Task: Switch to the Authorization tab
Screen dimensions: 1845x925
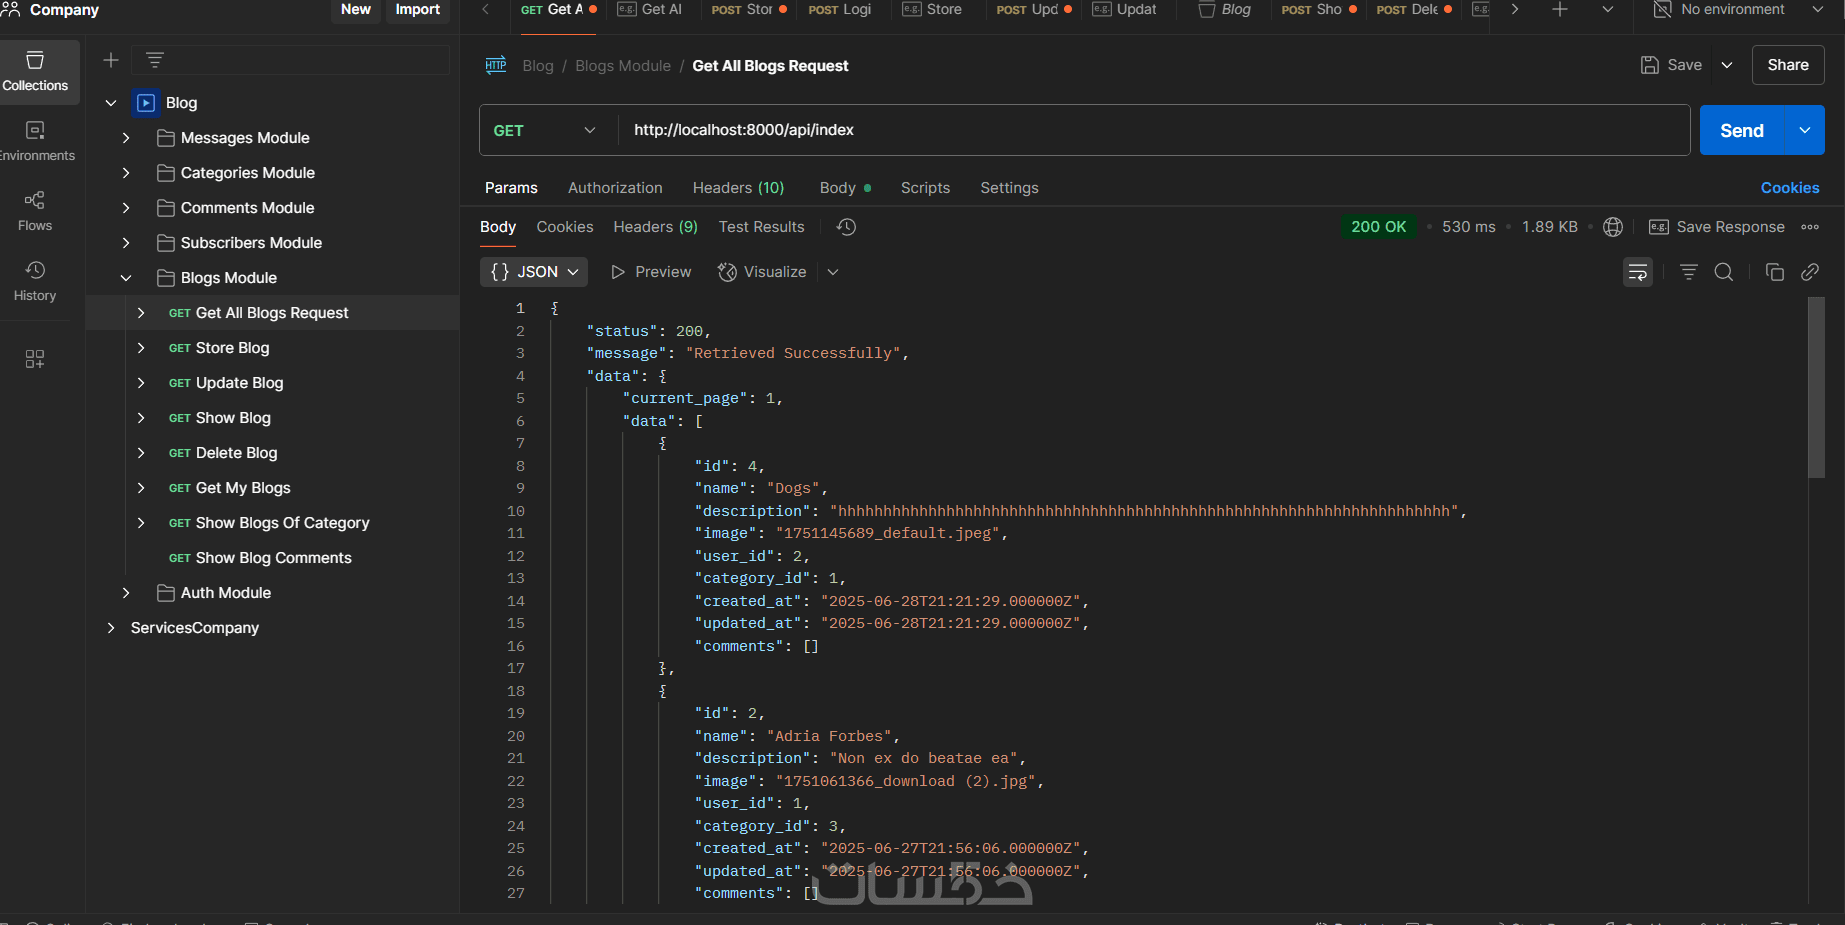Action: [615, 188]
